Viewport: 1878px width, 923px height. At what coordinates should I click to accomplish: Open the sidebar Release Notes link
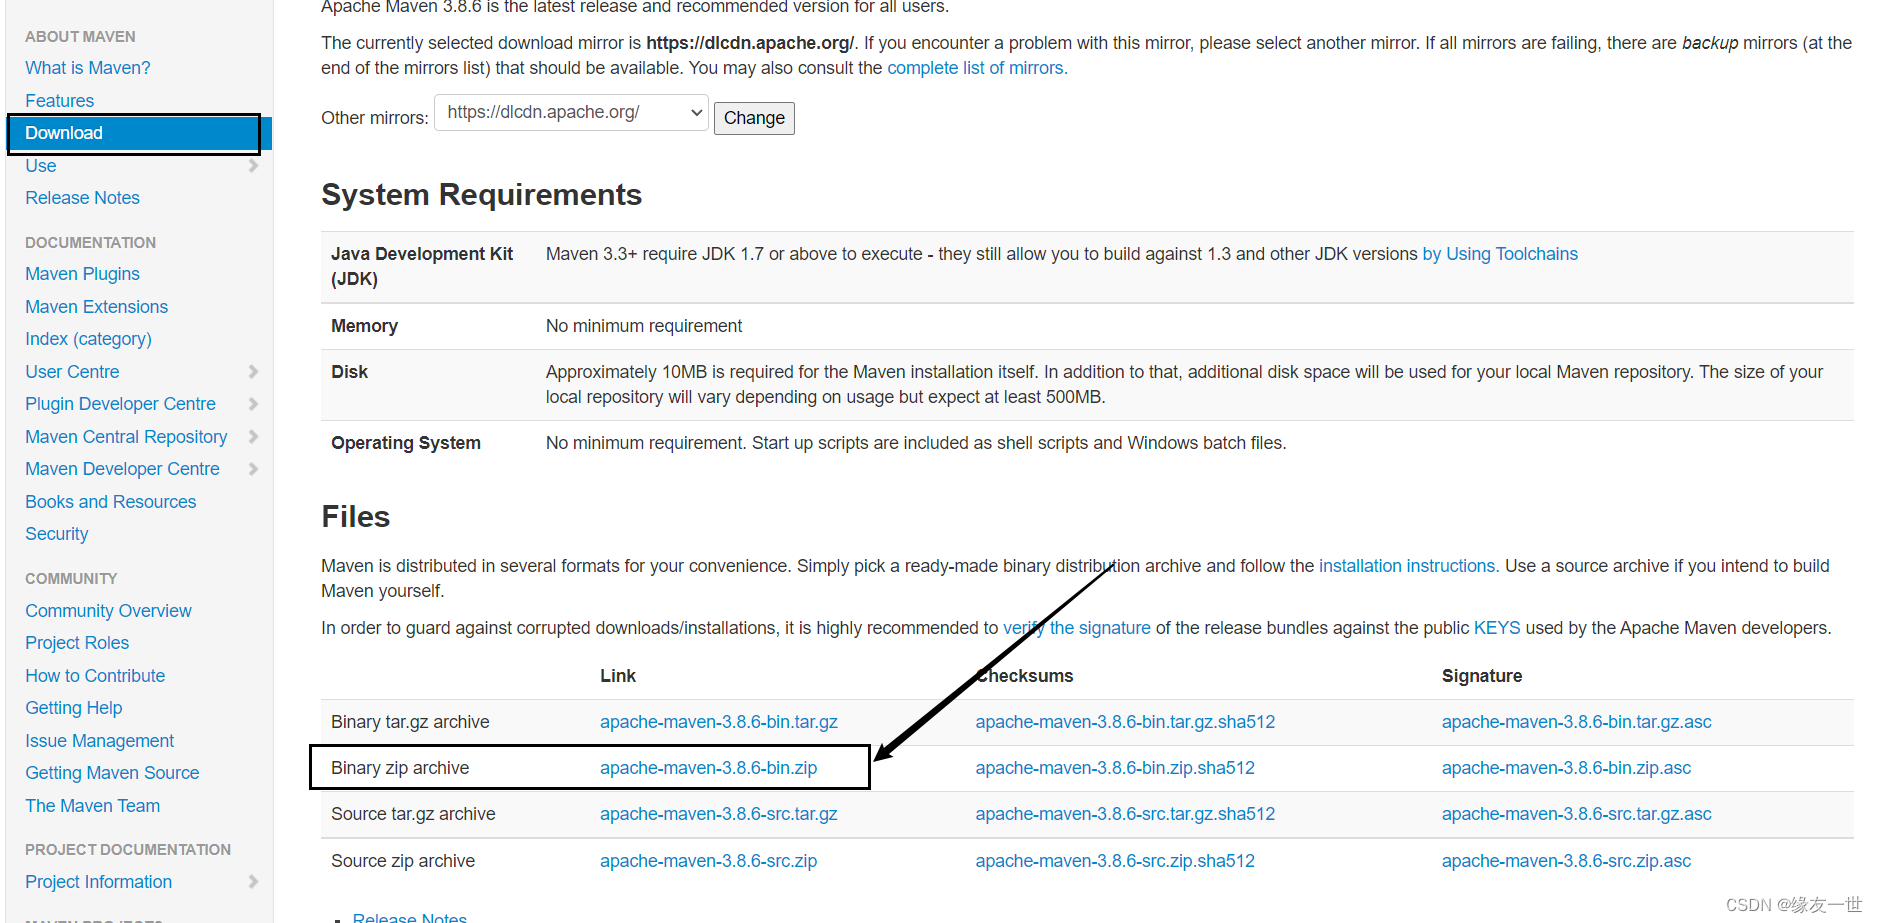(82, 198)
